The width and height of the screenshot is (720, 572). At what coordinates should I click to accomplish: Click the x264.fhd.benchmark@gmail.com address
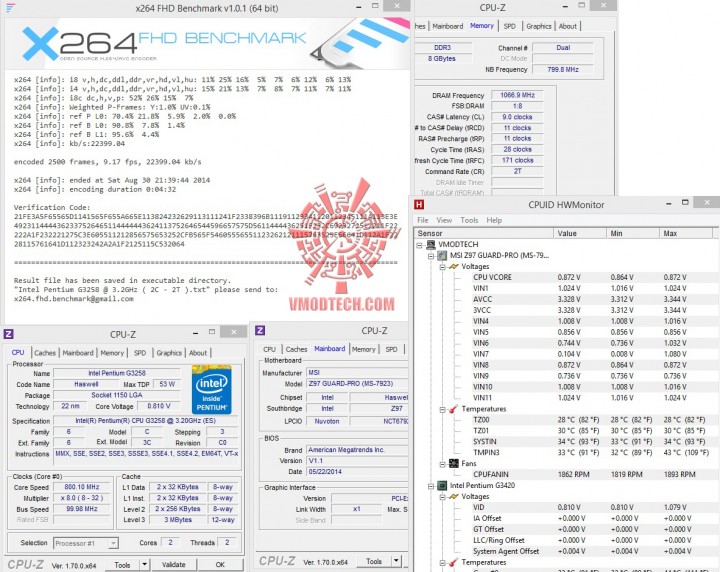73,298
